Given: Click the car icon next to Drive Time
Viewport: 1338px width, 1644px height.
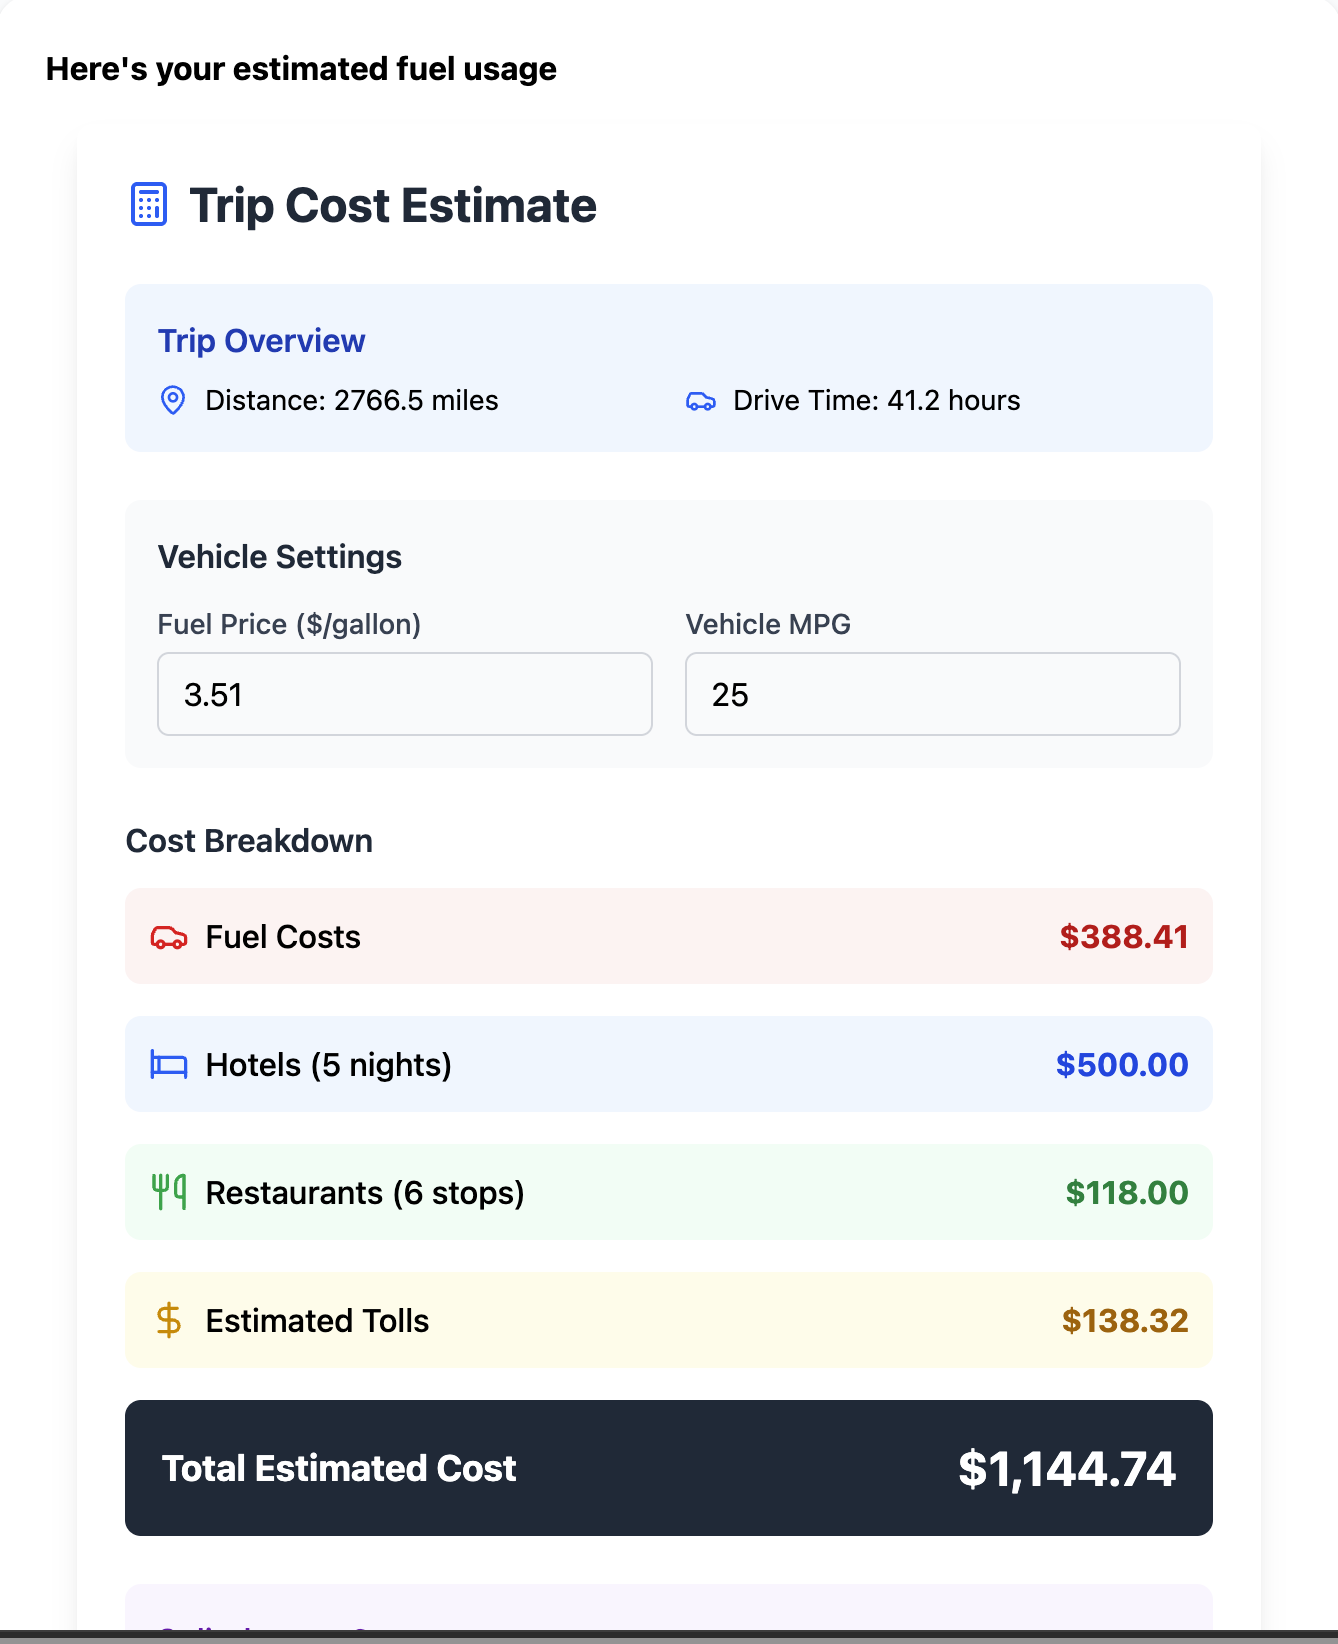Looking at the screenshot, I should [701, 401].
